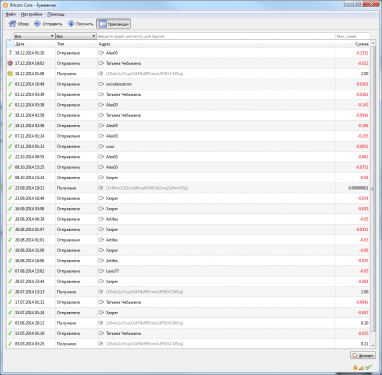This screenshot has height=375, width=382.
Task: Select the Отправлено type cell in the Lexis77 row
Action: click(76, 271)
